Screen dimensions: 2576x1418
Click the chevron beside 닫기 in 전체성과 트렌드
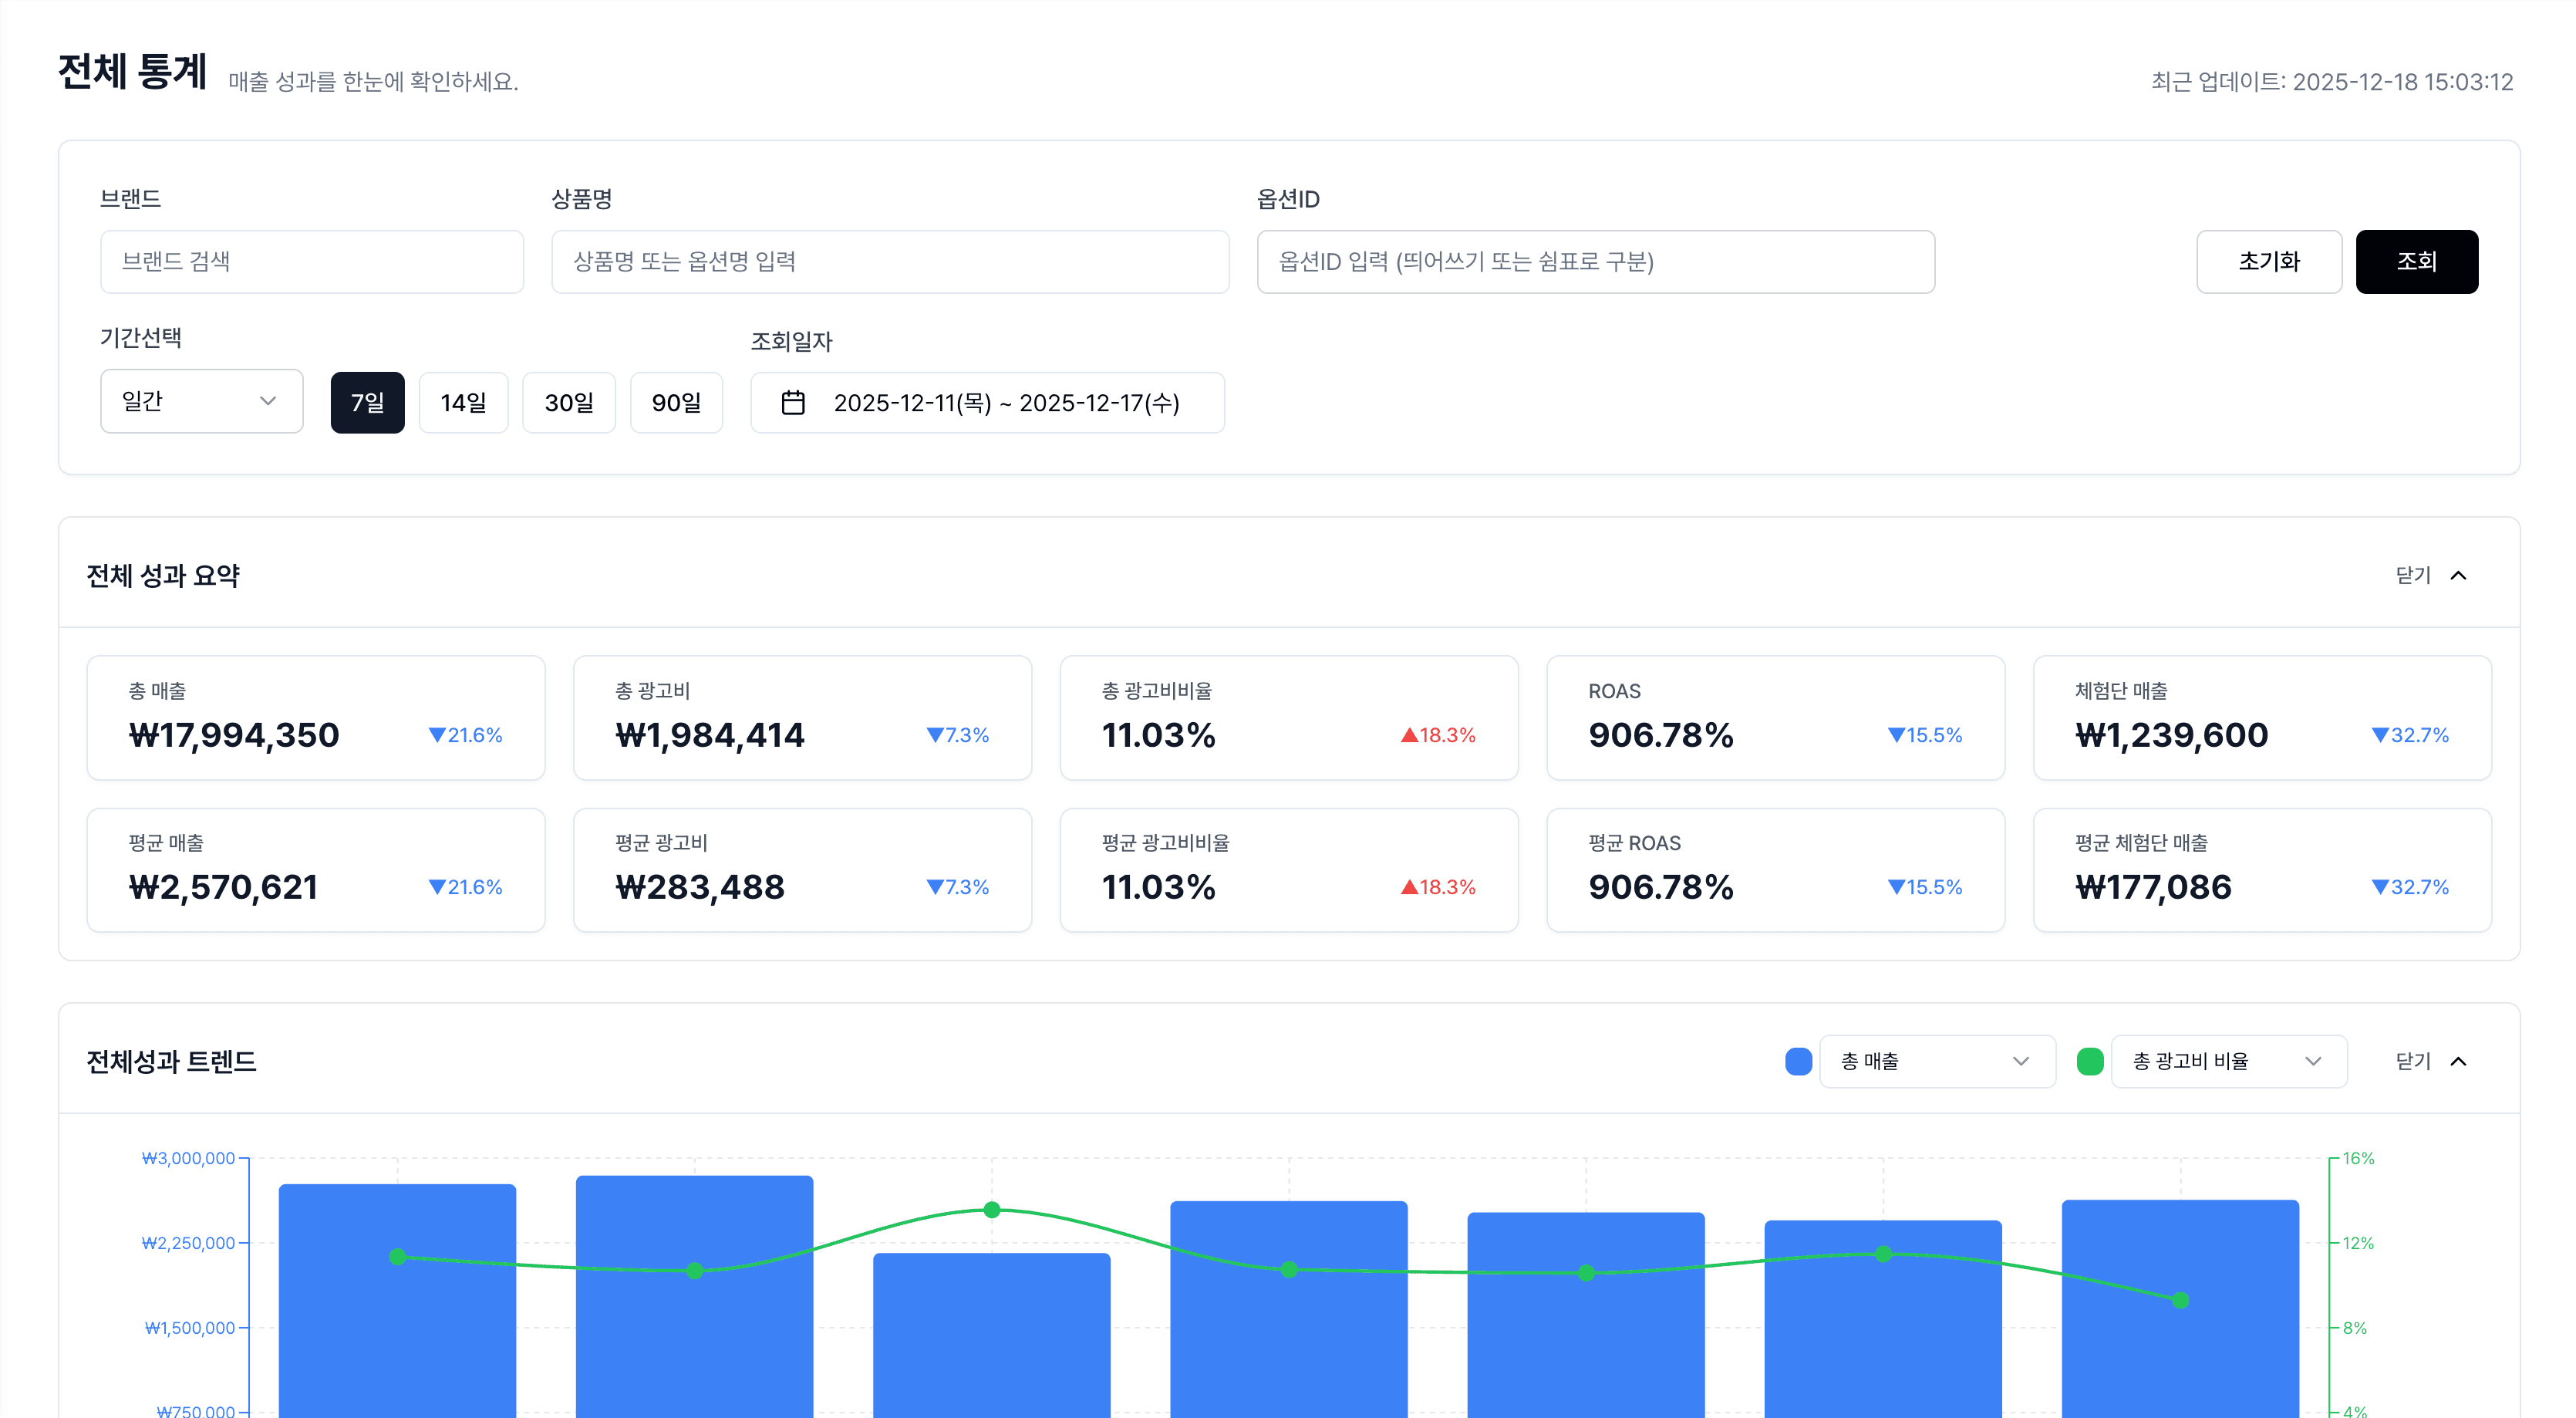(x=2459, y=1061)
